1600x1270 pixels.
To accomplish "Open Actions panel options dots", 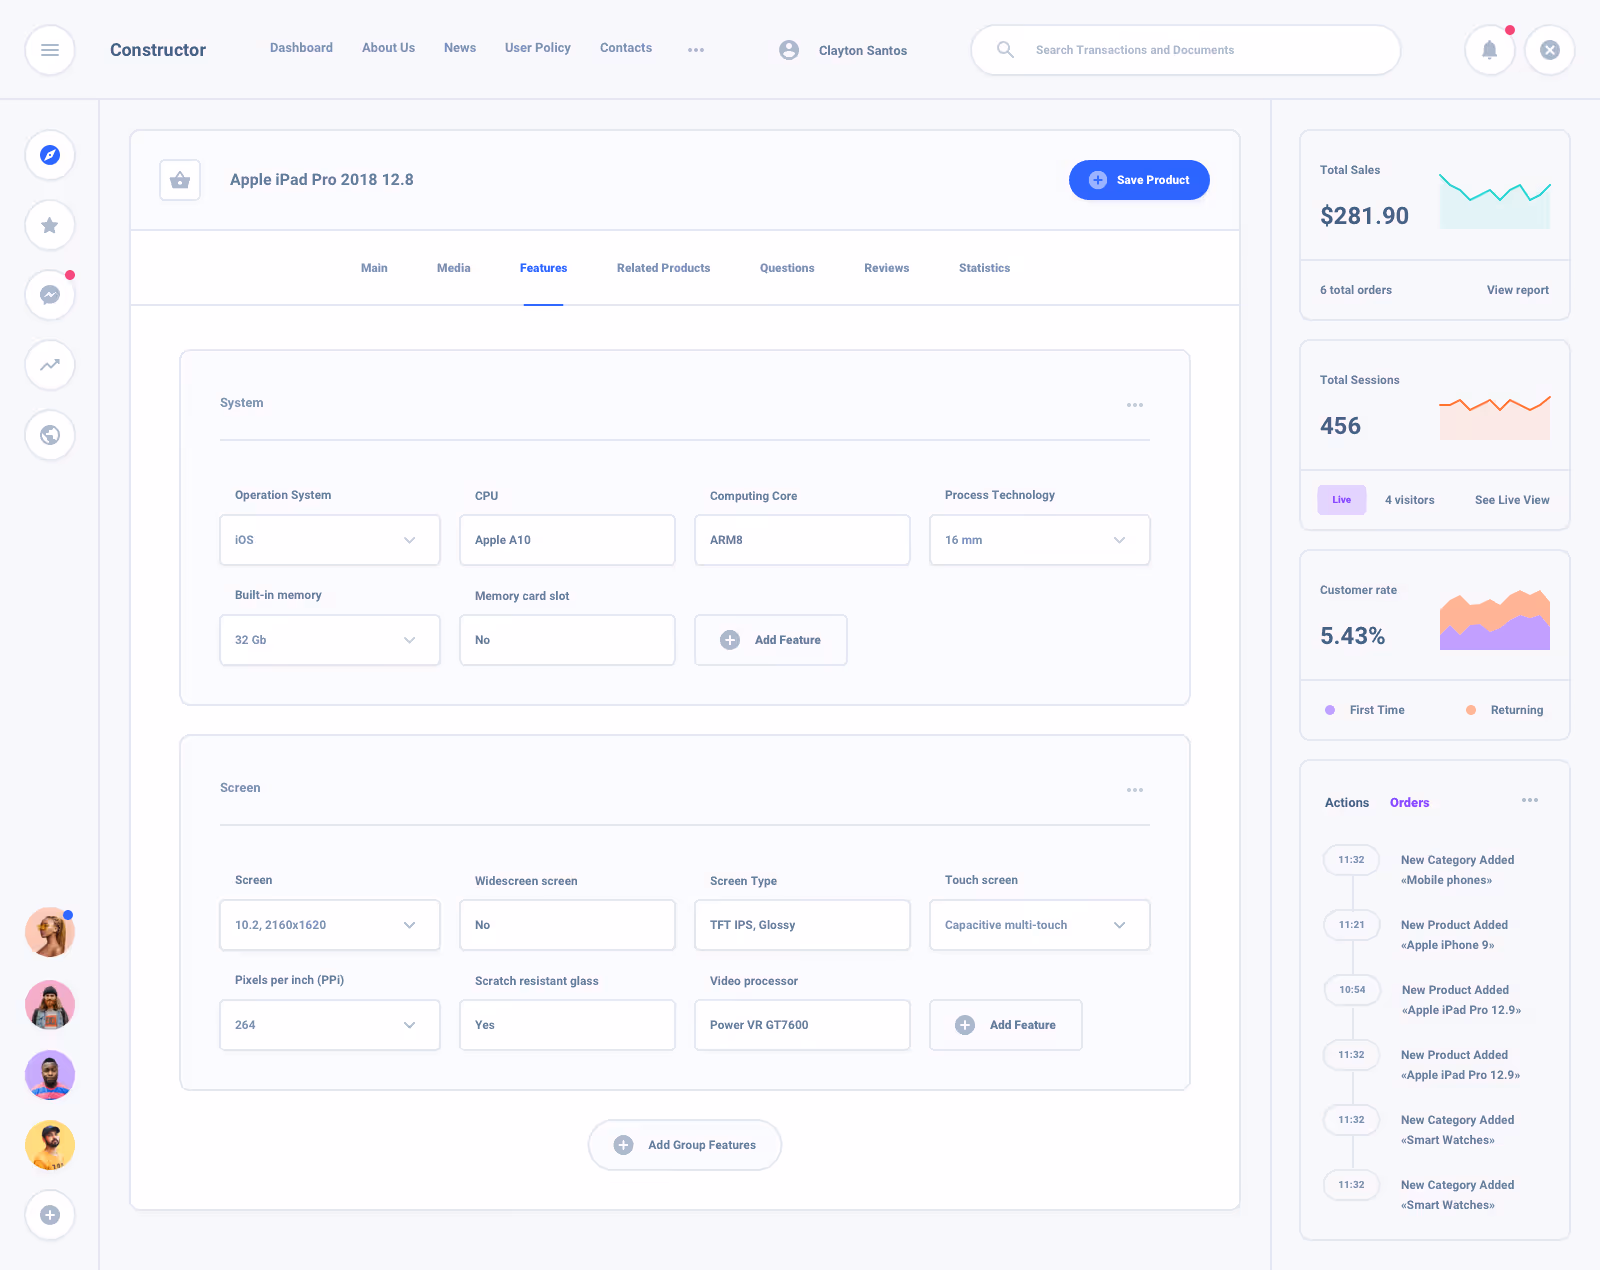I will 1530,800.
